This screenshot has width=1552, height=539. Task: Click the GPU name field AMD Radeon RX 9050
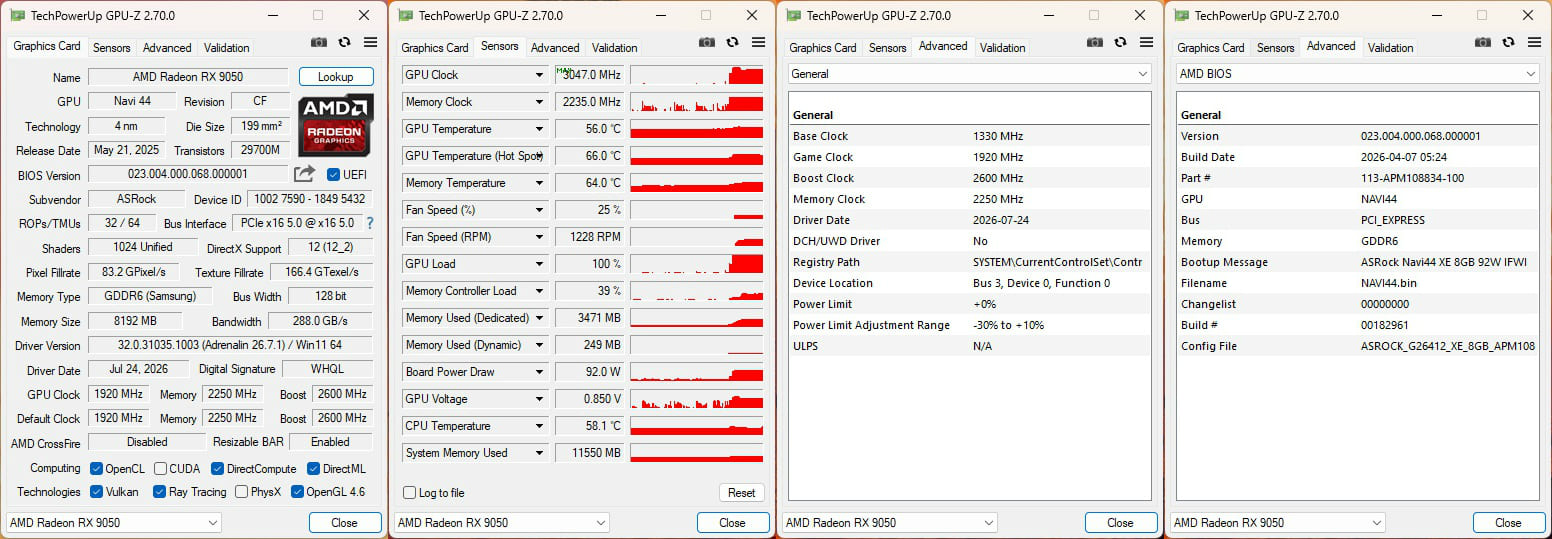point(188,77)
